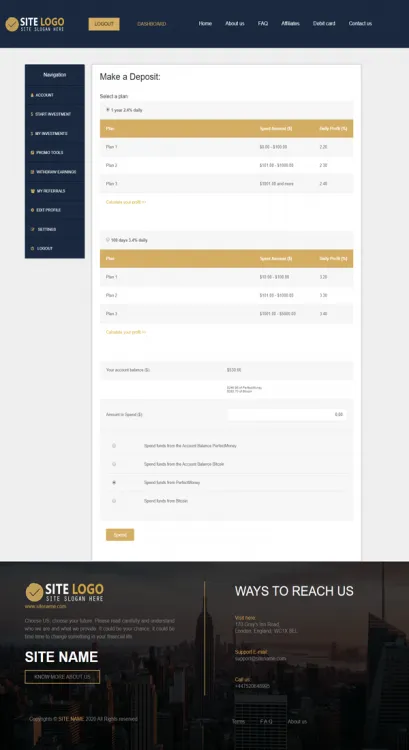The width and height of the screenshot is (409, 750).
Task: Open the first Calculate your profit link
Action: [x=126, y=202]
